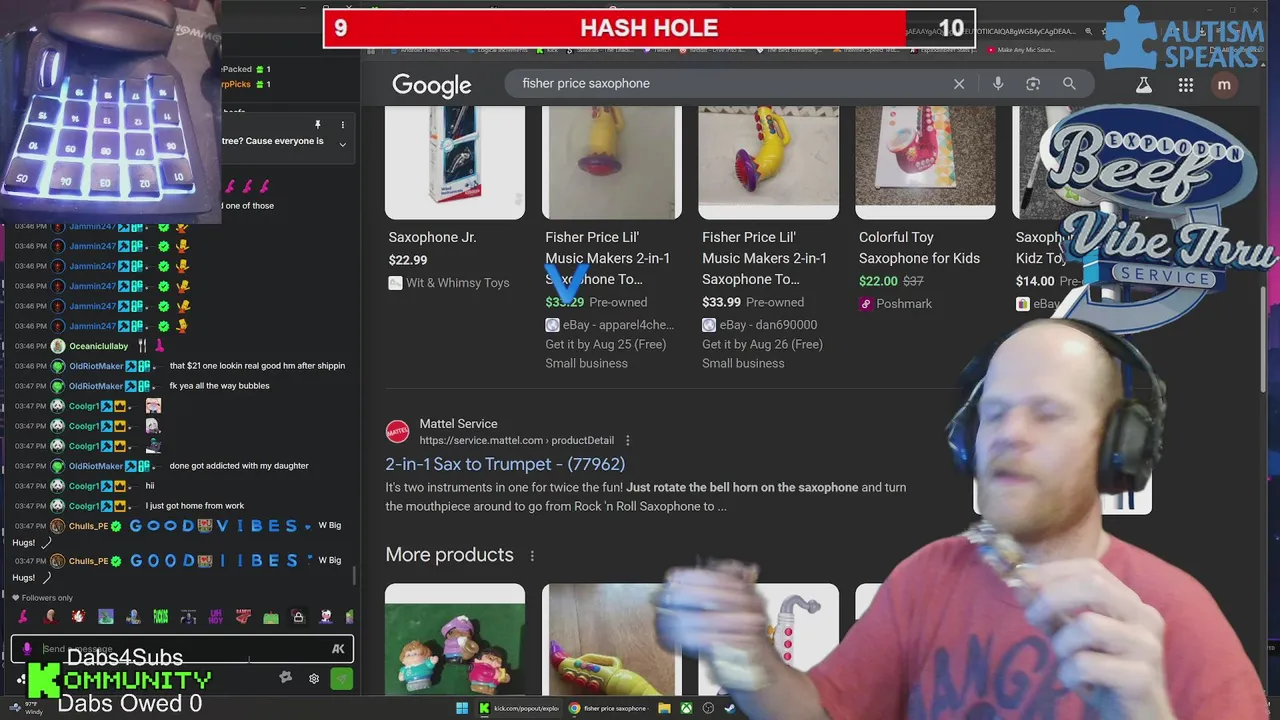The height and width of the screenshot is (720, 1280).
Task: Open Google Lens image search
Action: 1033,84
